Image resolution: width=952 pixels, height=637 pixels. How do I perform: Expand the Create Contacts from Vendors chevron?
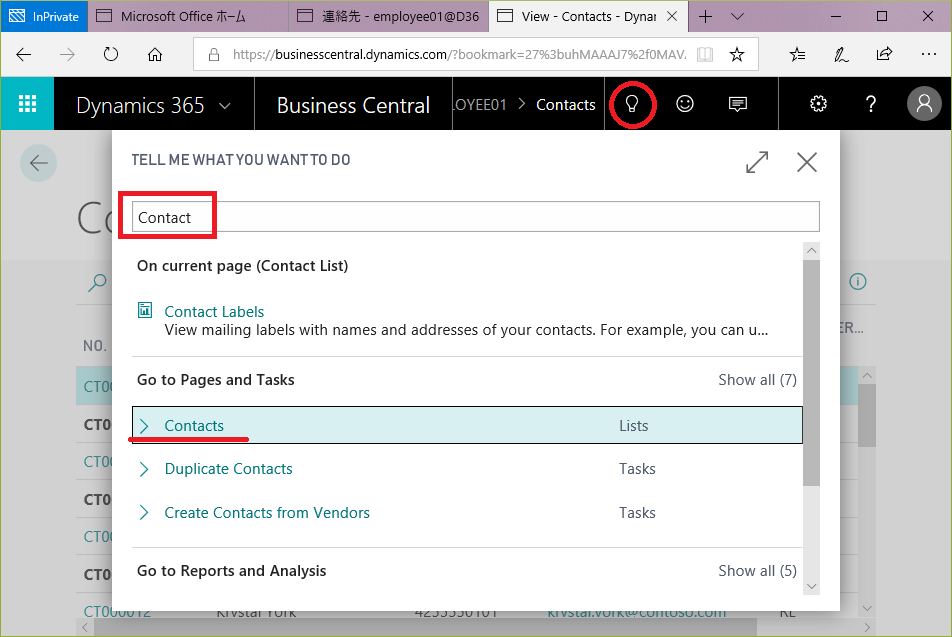point(144,513)
